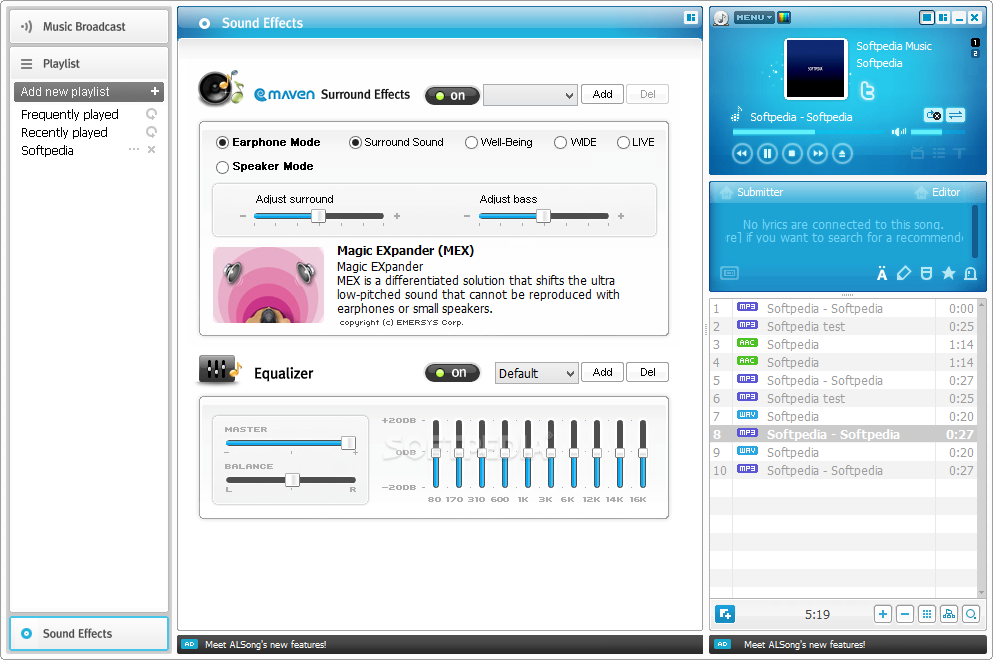Select Well-Being radio option
Viewport: 993px width, 660px height.
(x=471, y=143)
